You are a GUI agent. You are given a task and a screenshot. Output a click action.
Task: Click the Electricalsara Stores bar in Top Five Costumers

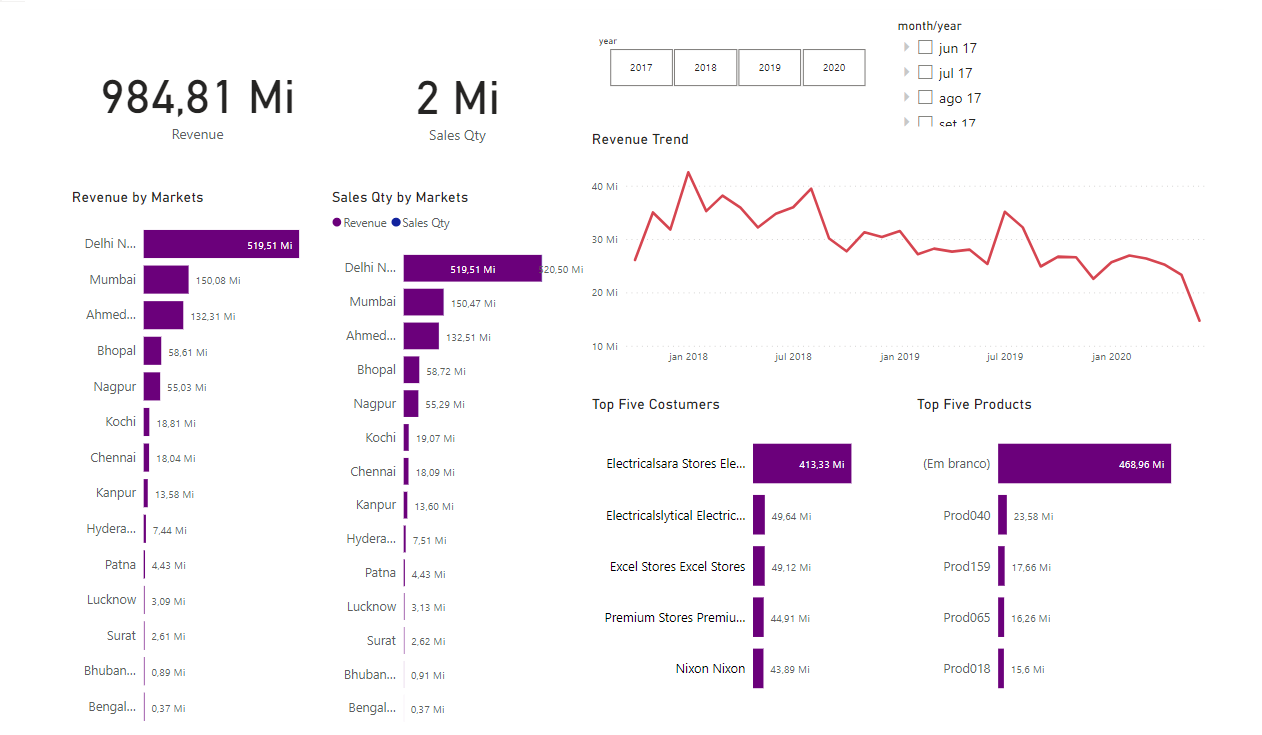801,463
